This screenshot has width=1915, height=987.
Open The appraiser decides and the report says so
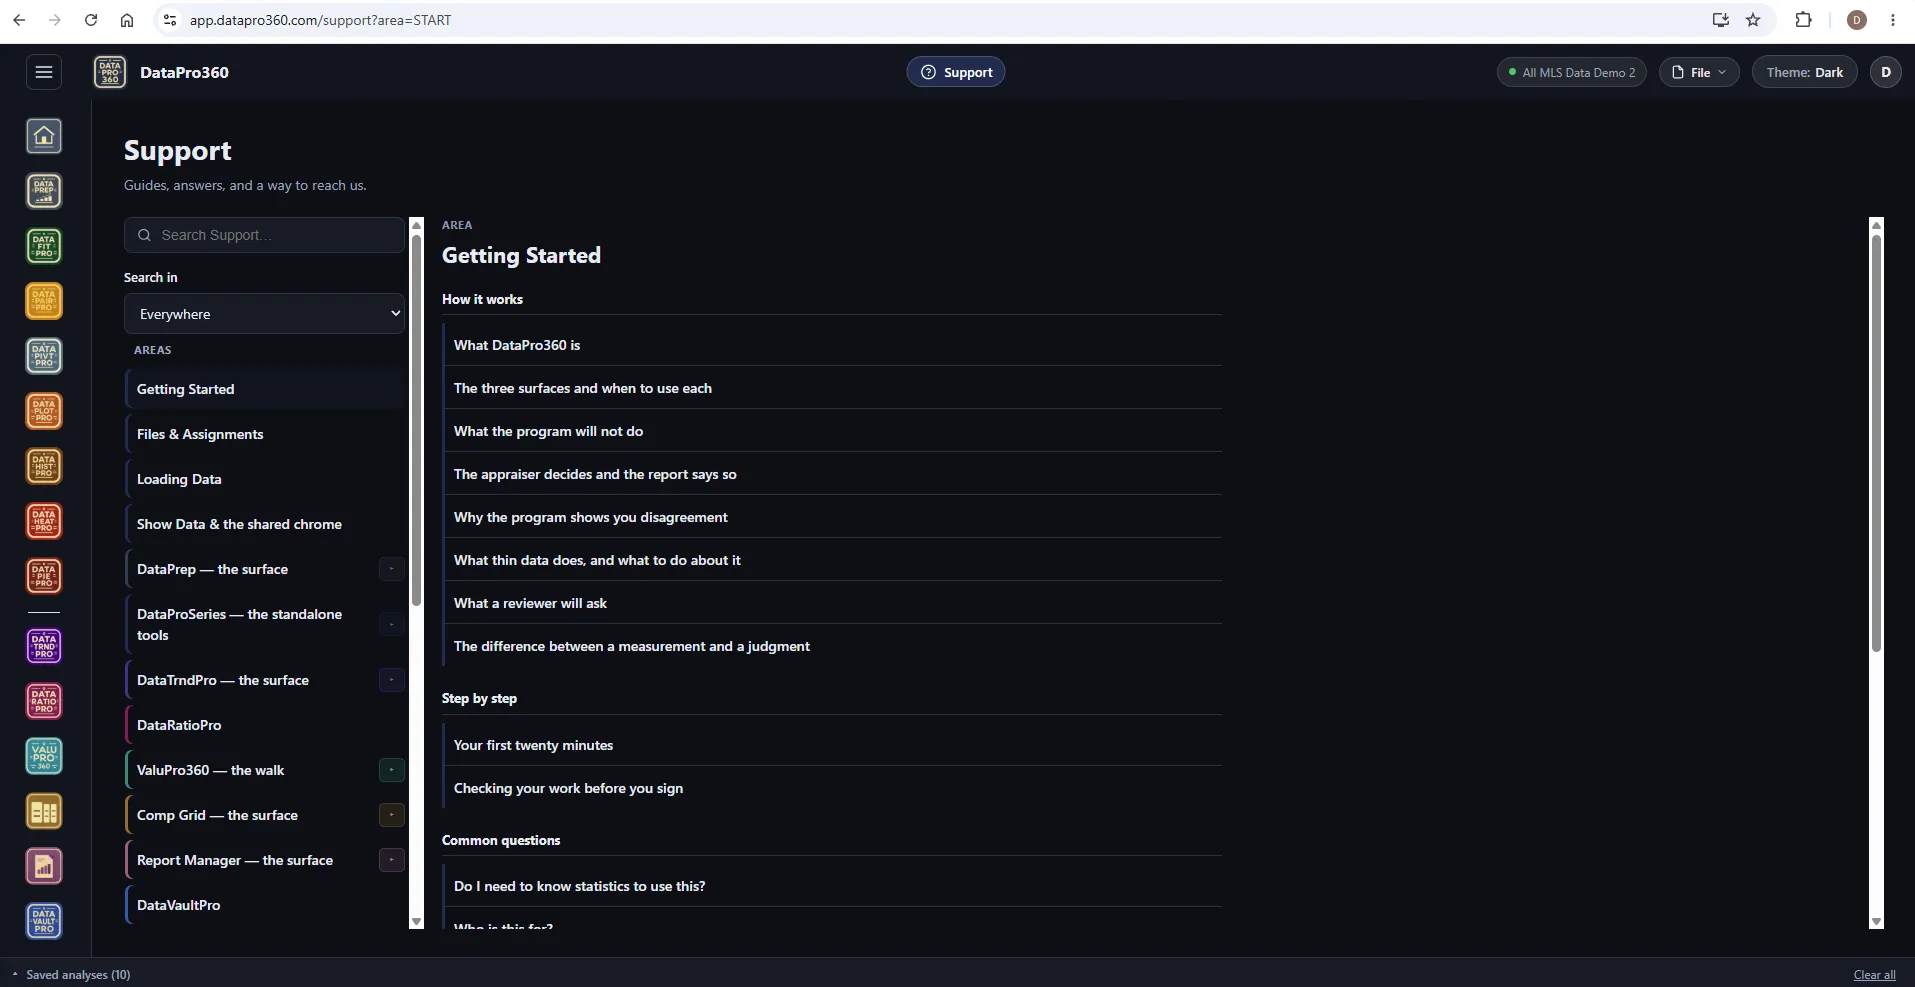tap(832, 474)
